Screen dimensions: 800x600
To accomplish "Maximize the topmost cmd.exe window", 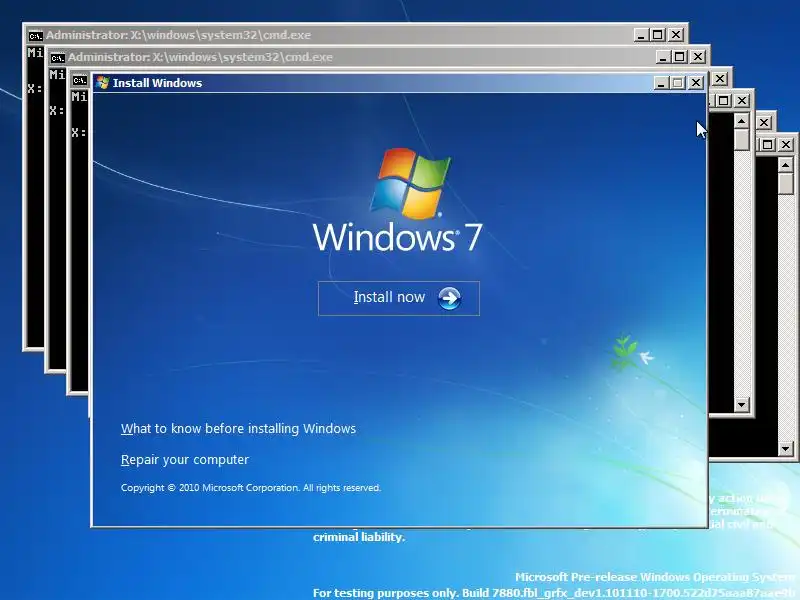I will (x=658, y=35).
